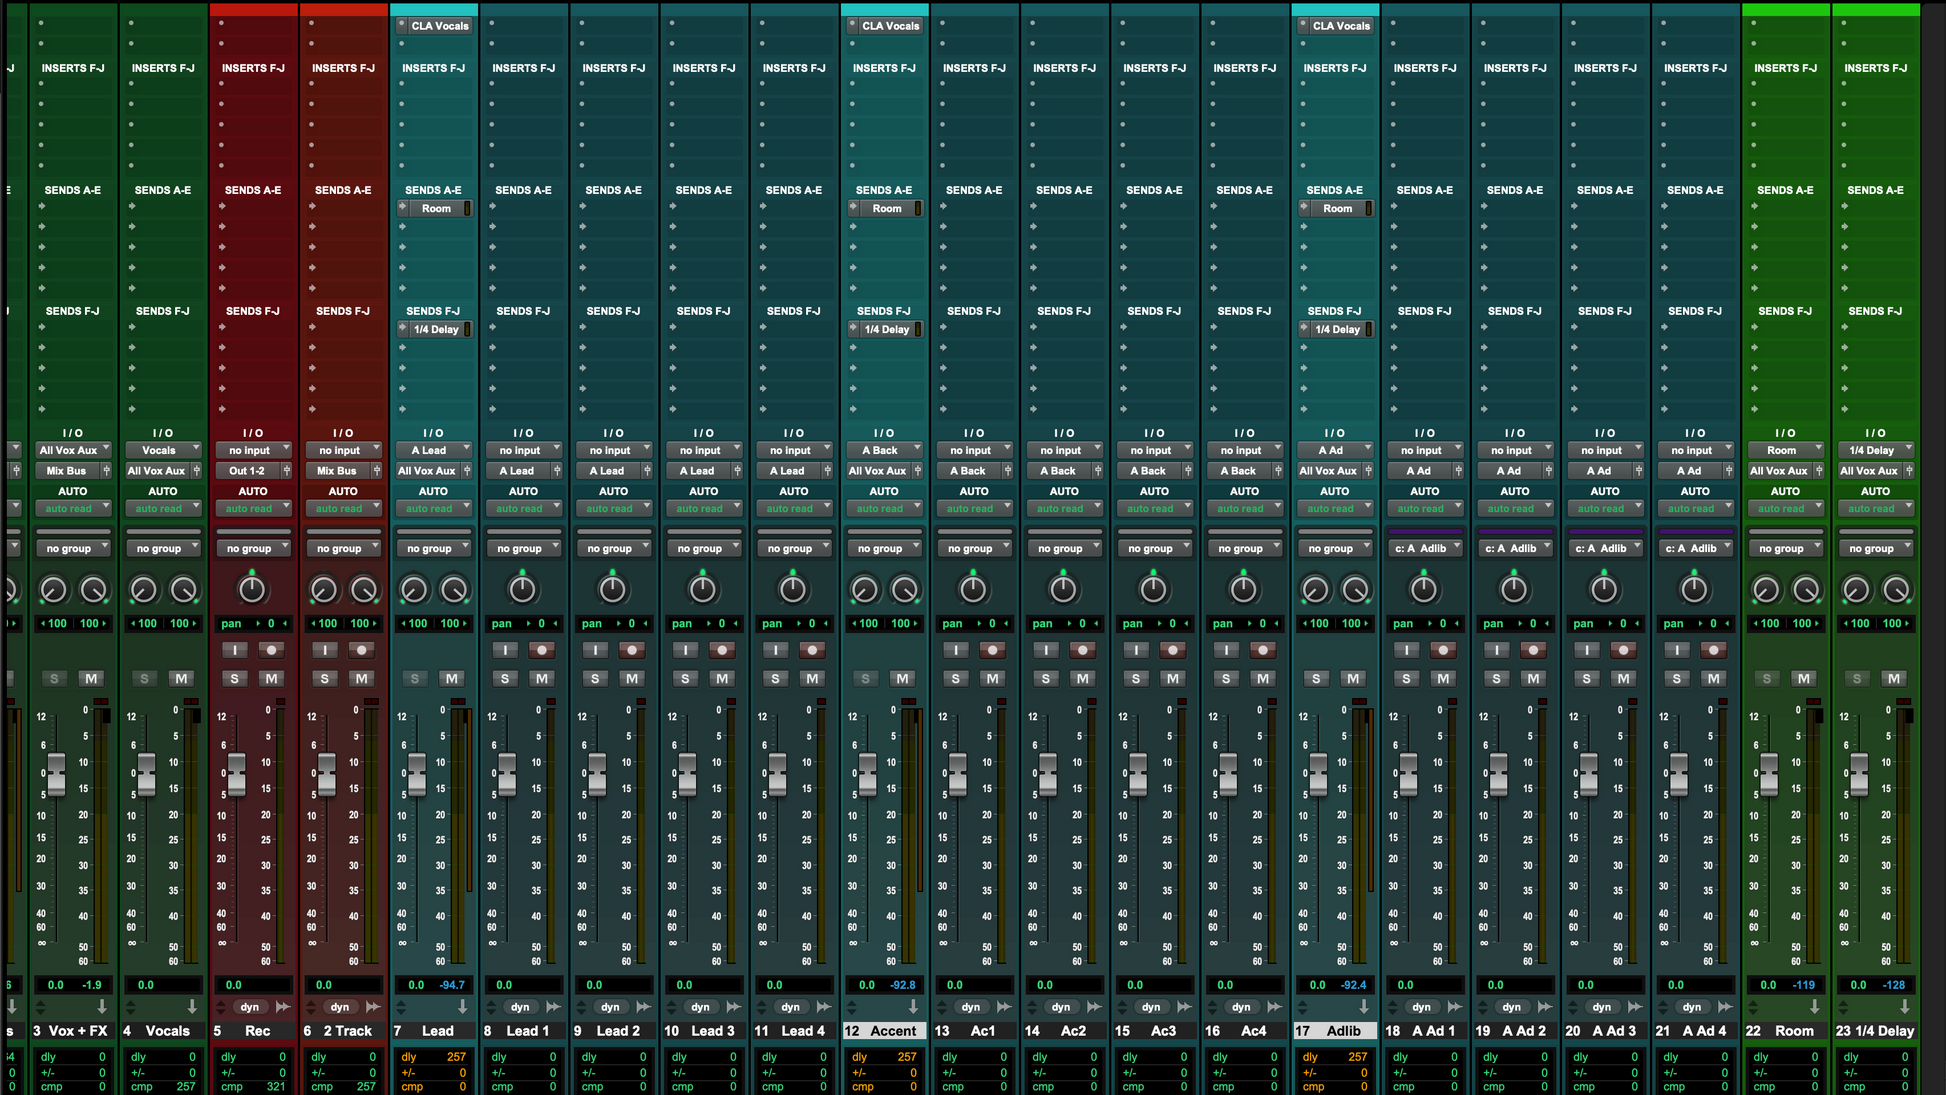Open automation mode dropdown on Lead track
The height and width of the screenshot is (1095, 1946).
(433, 509)
